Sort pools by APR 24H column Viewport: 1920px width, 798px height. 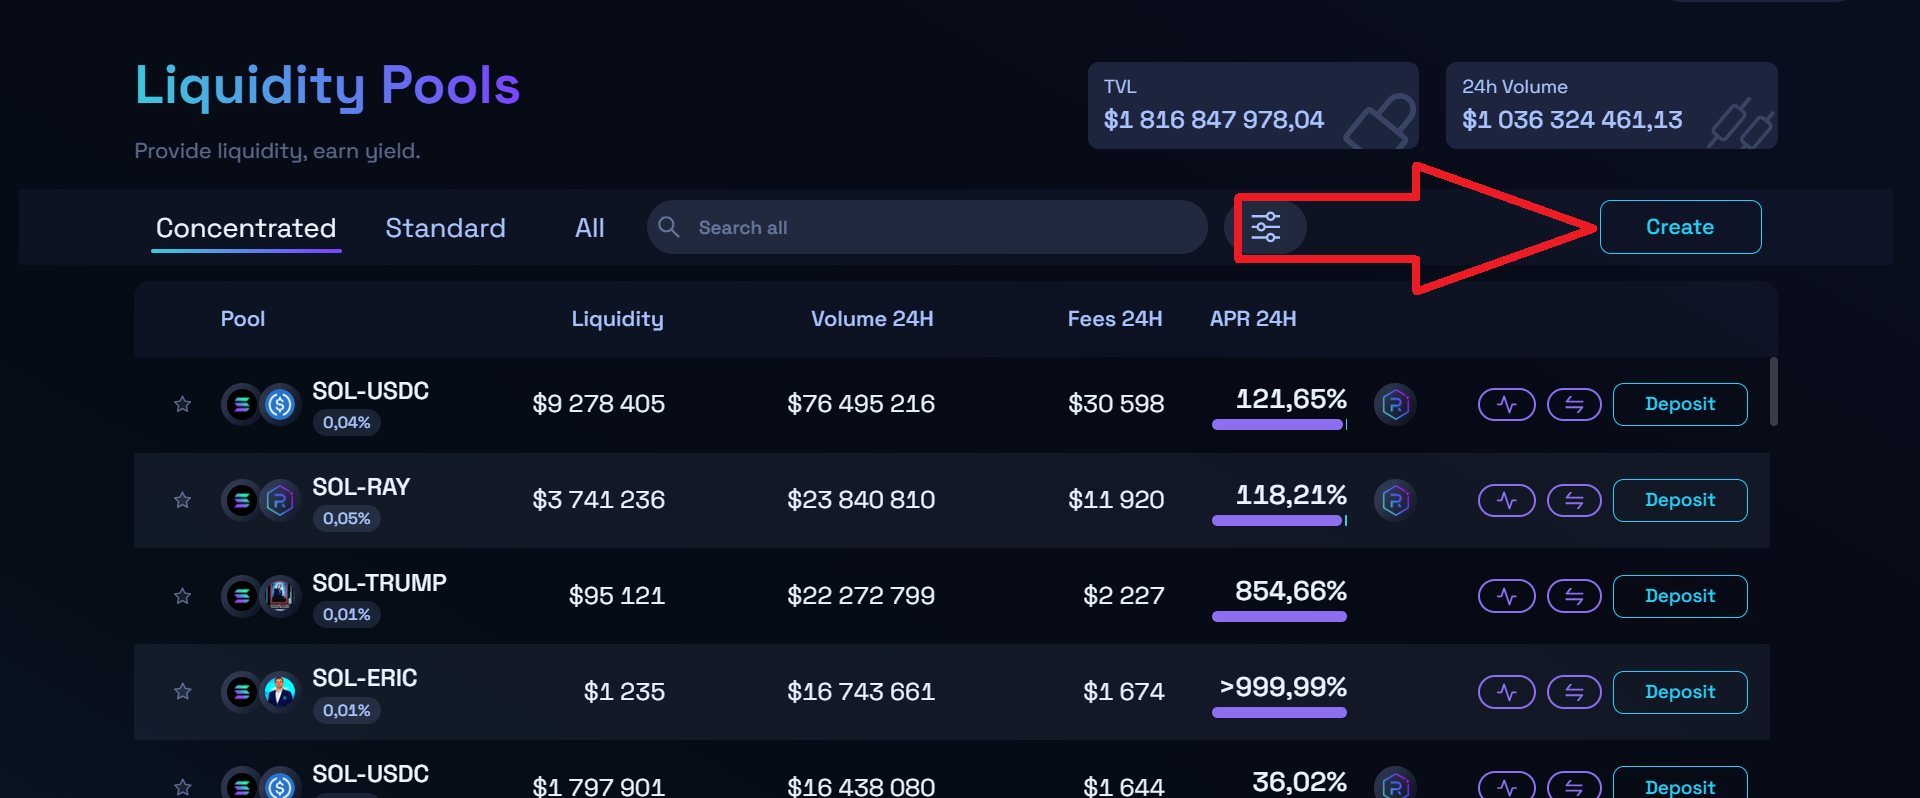(1253, 319)
